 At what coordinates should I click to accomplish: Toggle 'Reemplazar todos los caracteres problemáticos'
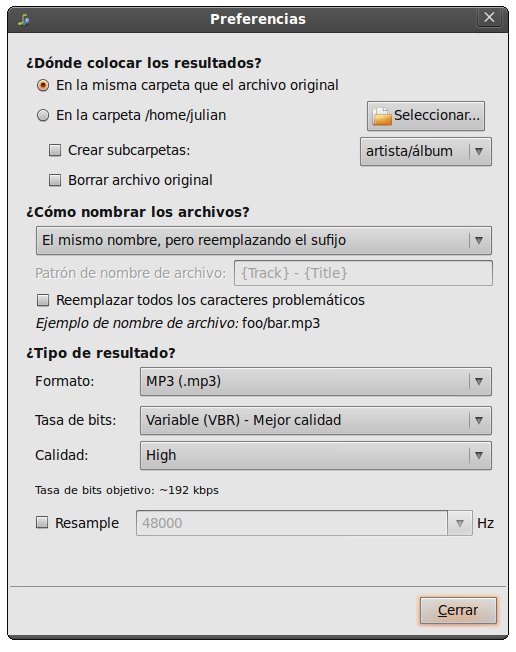coord(43,300)
